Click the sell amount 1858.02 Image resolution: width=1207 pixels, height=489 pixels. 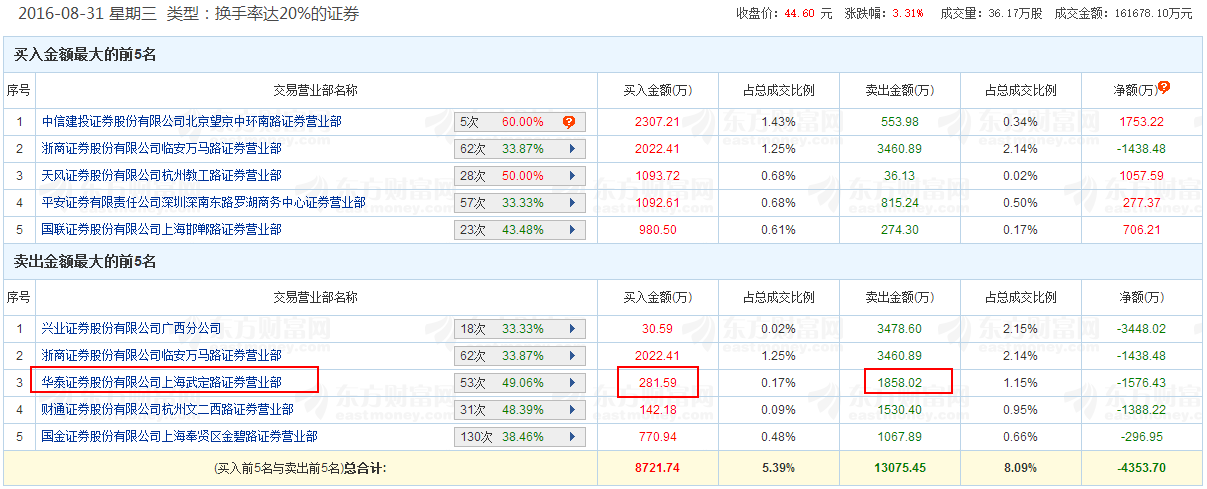tap(899, 382)
